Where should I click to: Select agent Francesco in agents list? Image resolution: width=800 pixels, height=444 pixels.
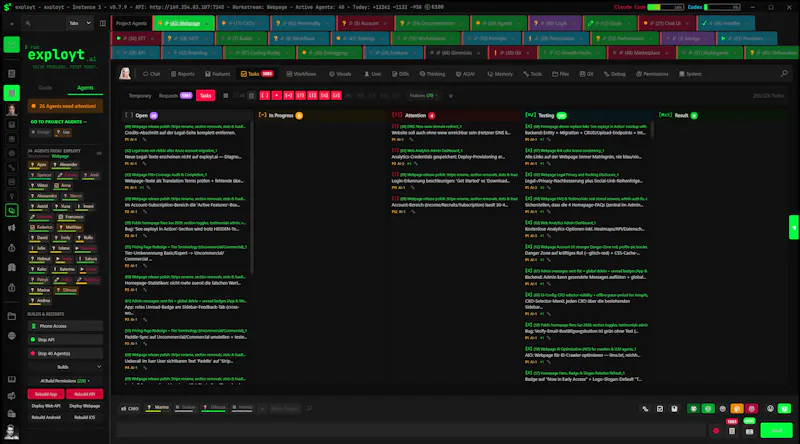[x=70, y=217]
